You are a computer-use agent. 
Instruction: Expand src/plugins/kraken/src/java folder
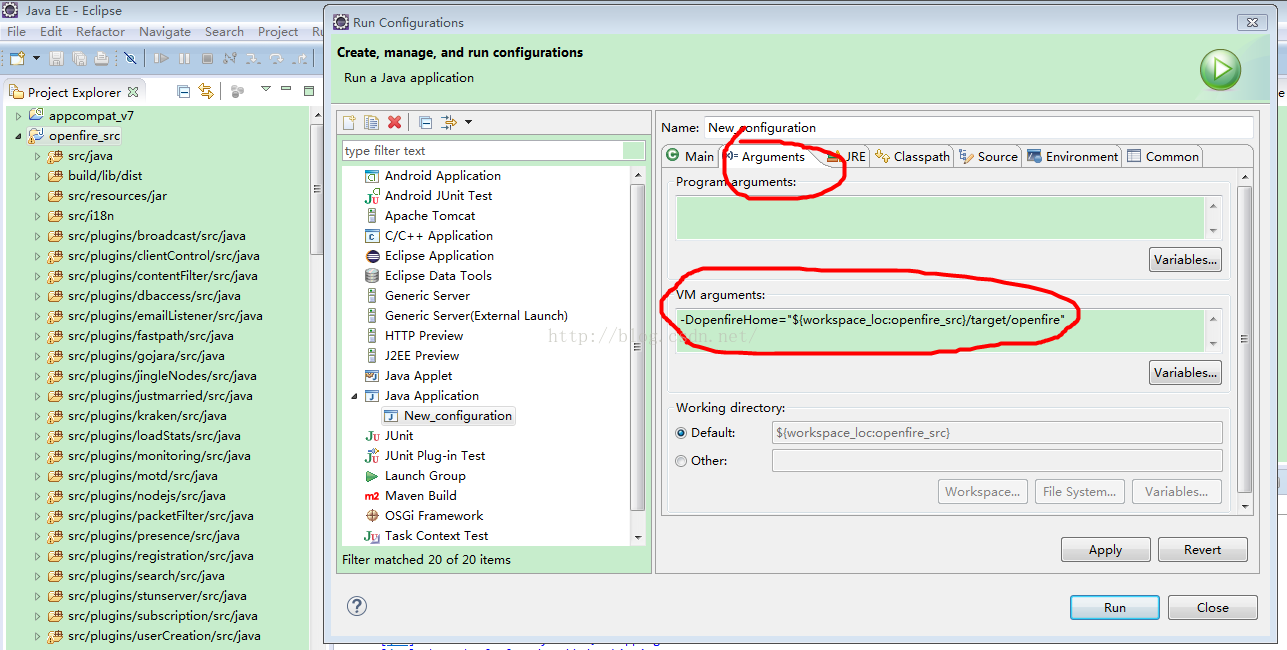click(38, 416)
